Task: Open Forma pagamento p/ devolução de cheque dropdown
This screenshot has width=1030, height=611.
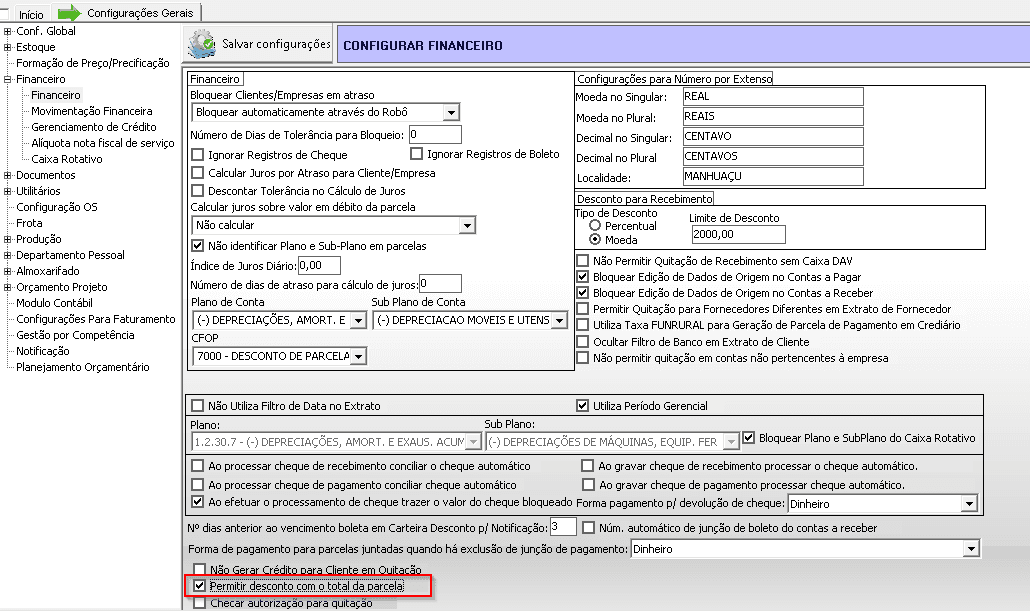Action: 969,504
